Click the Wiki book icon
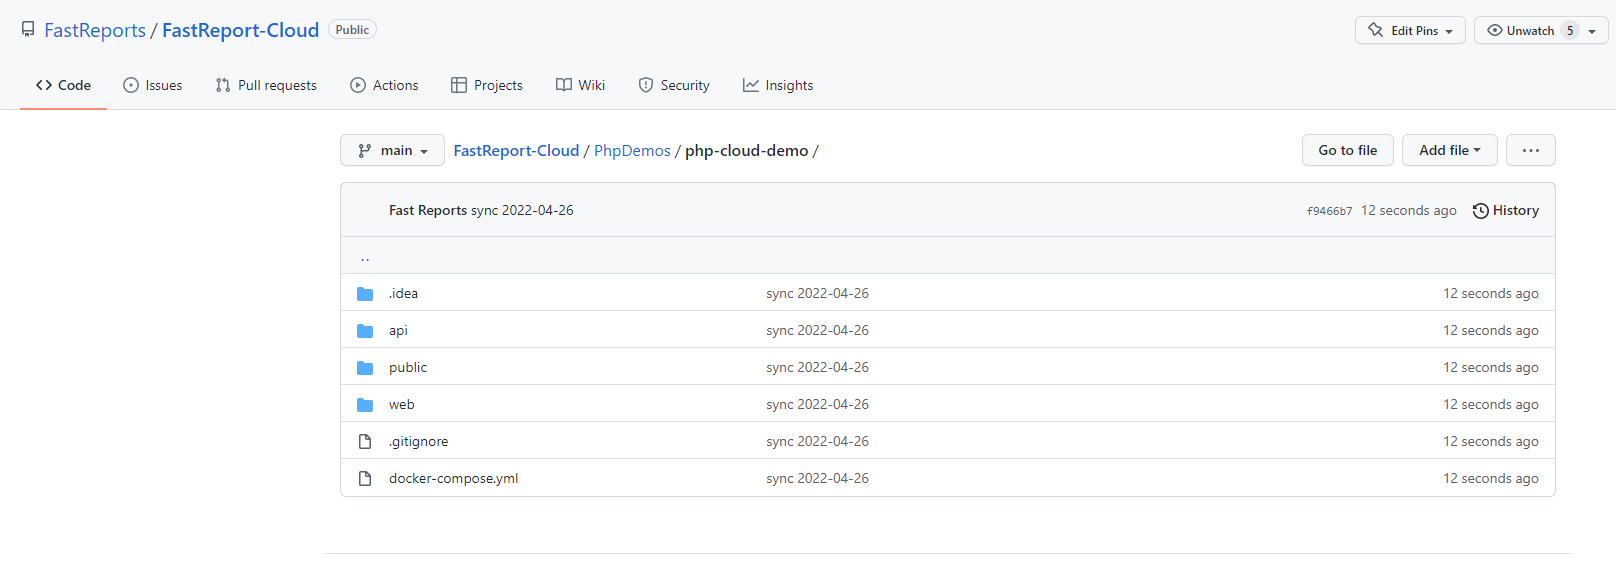The width and height of the screenshot is (1616, 582). coord(564,85)
